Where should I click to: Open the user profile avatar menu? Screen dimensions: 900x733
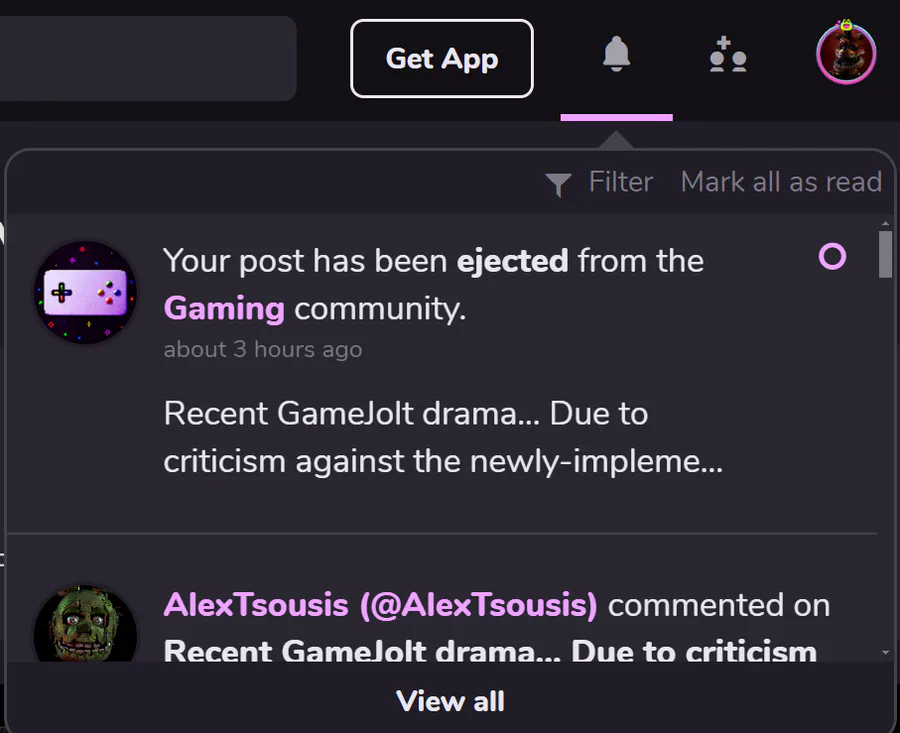(846, 54)
